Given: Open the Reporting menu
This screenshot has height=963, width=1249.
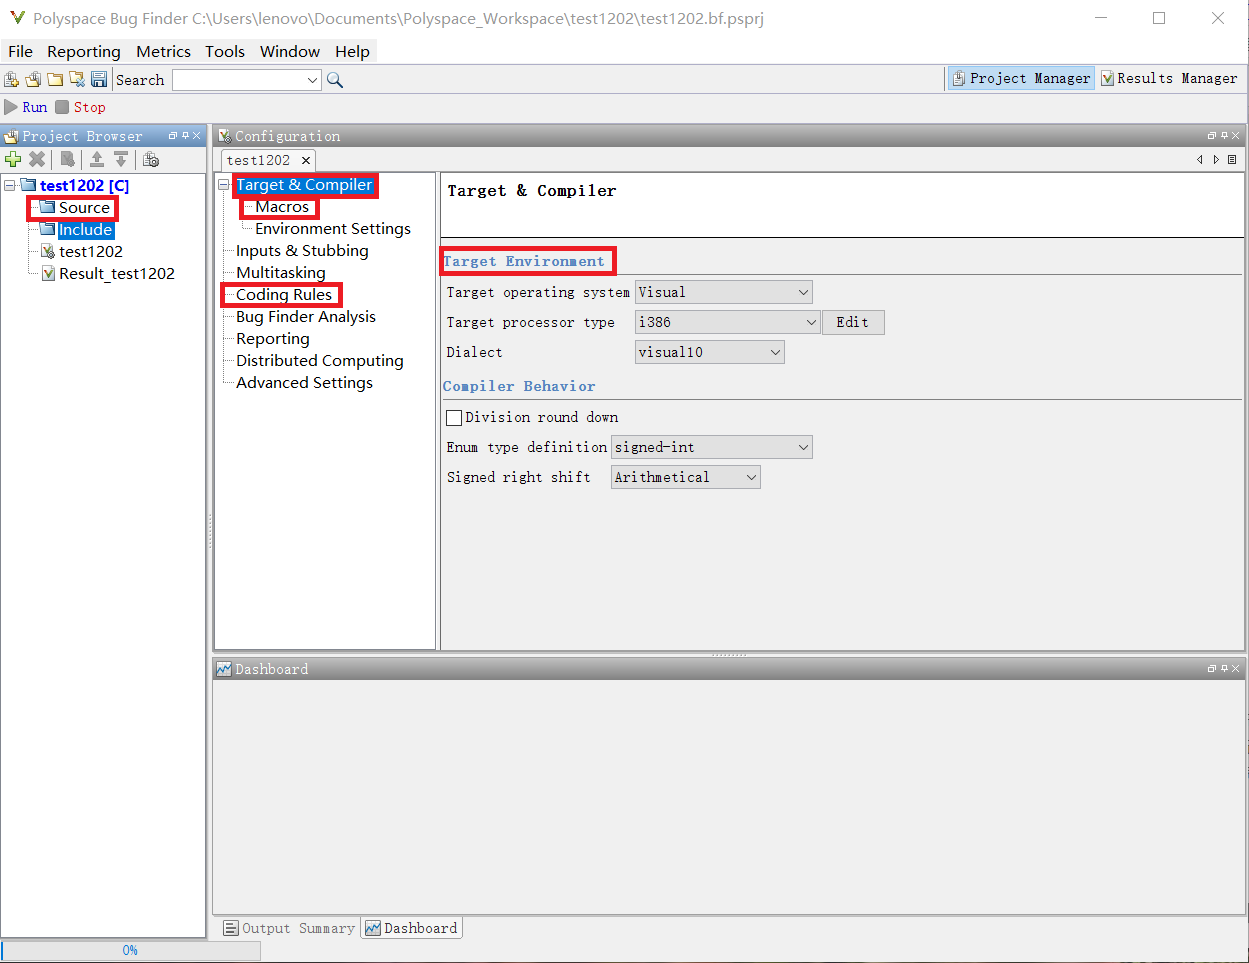Looking at the screenshot, I should [x=84, y=52].
